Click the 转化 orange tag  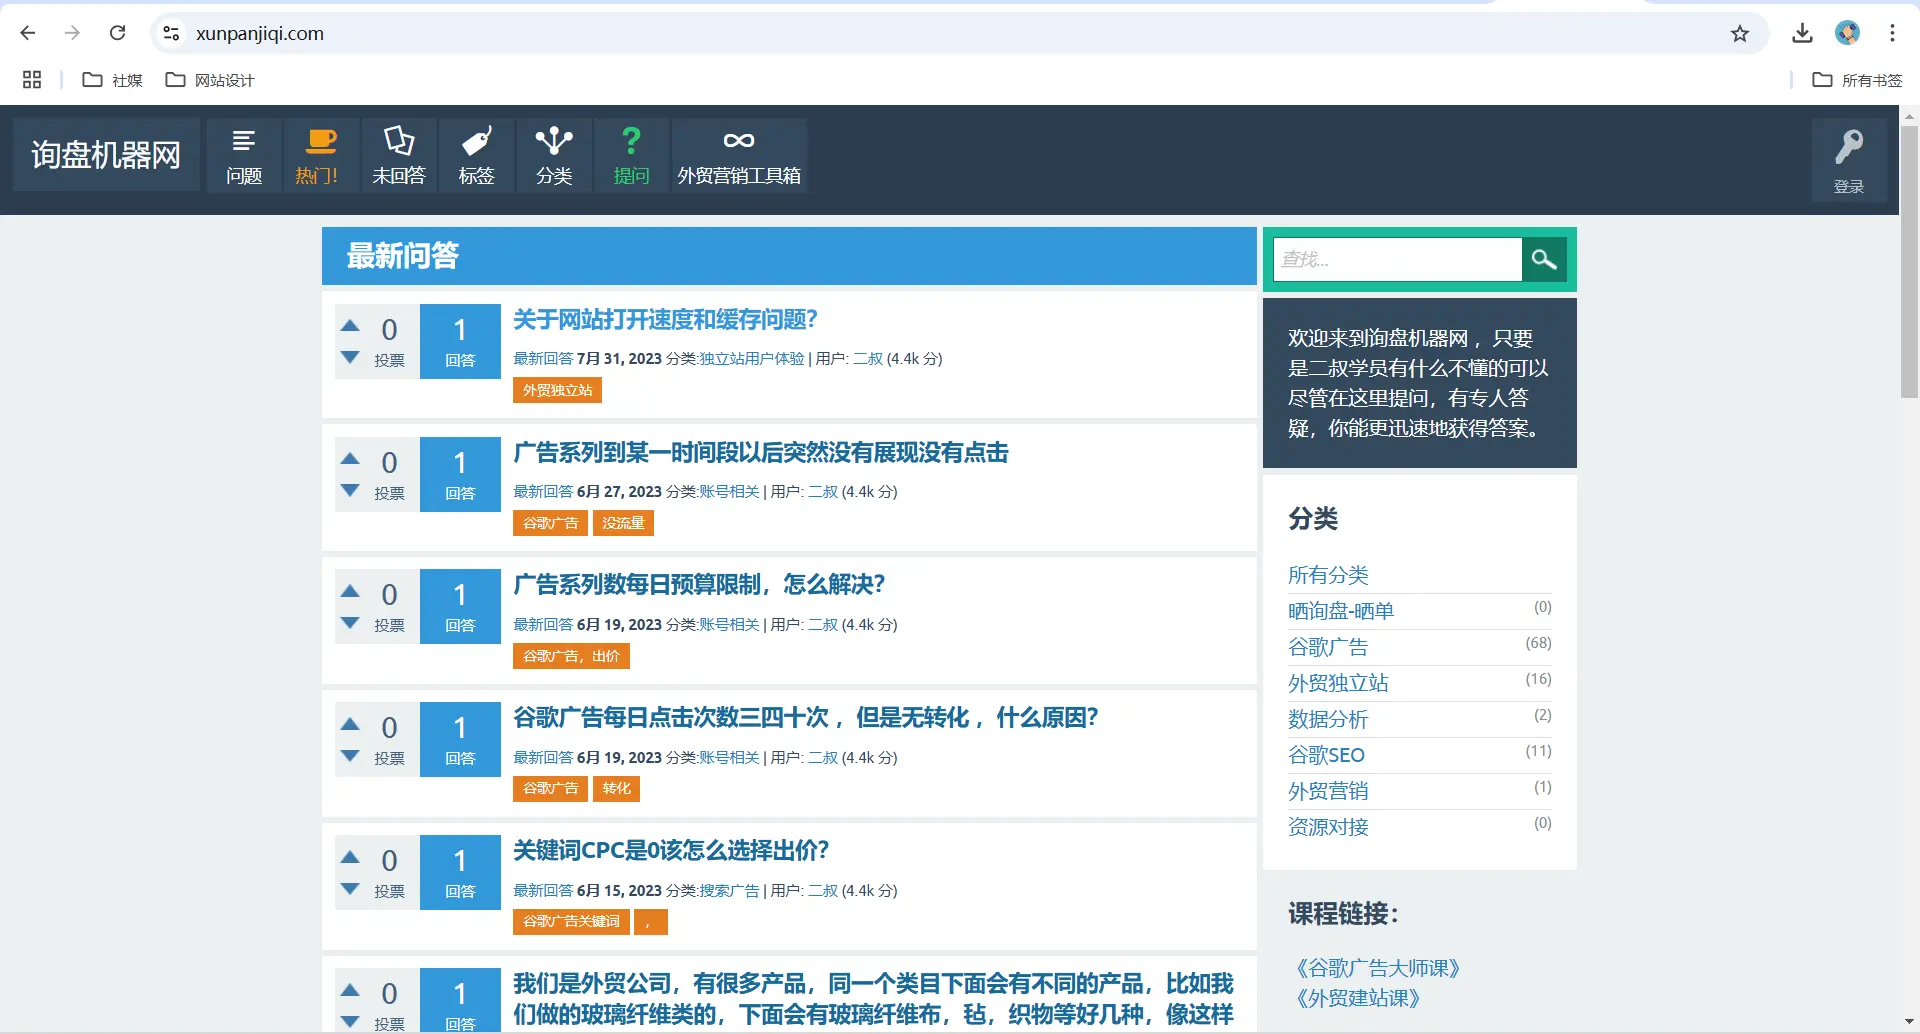(x=616, y=789)
